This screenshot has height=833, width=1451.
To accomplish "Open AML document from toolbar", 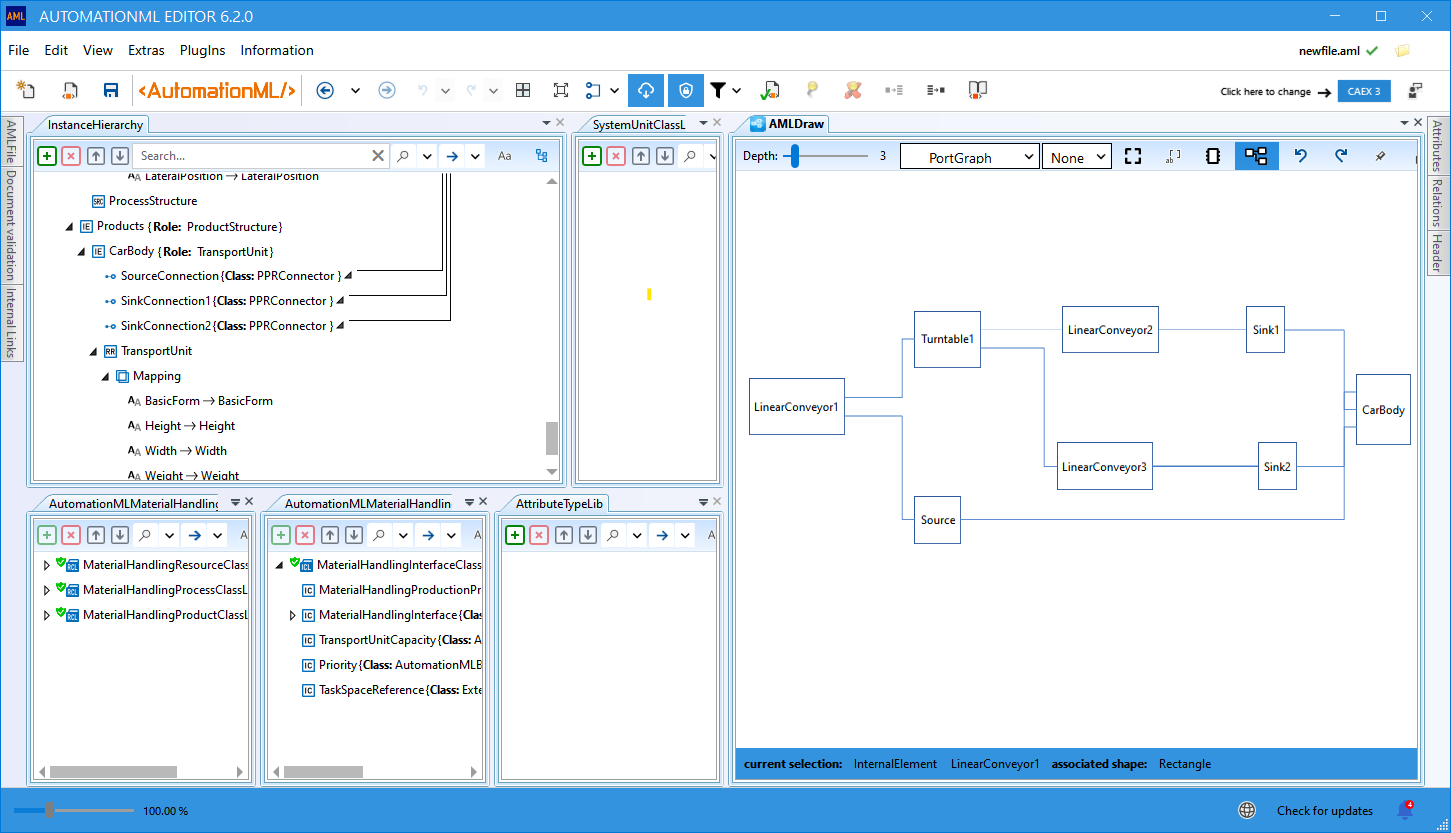I will (70, 90).
